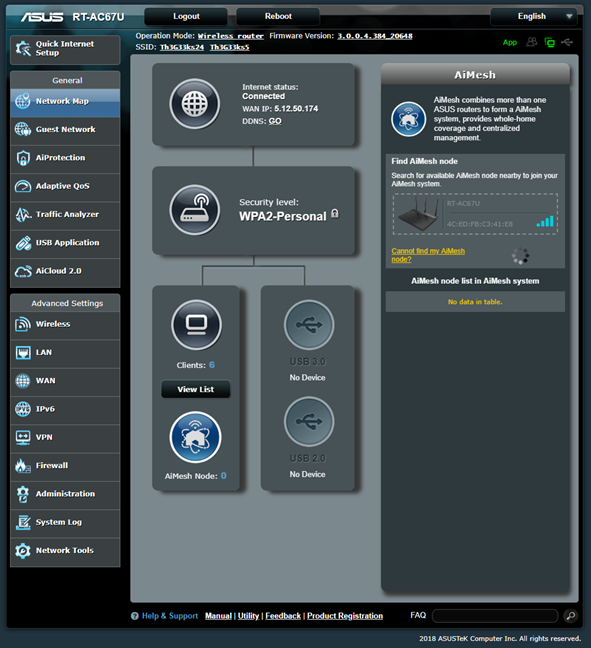
Task: Open the Manual link
Action: 218,616
